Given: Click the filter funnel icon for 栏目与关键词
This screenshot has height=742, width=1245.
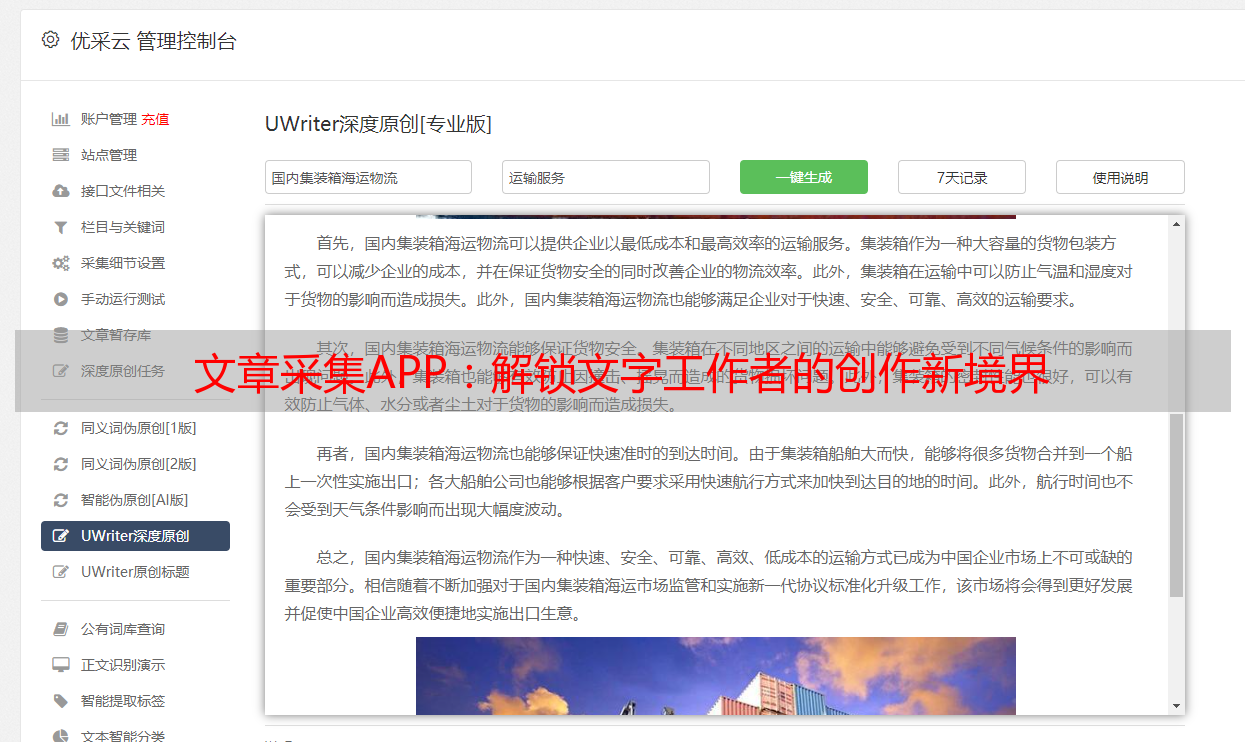Looking at the screenshot, I should (61, 227).
